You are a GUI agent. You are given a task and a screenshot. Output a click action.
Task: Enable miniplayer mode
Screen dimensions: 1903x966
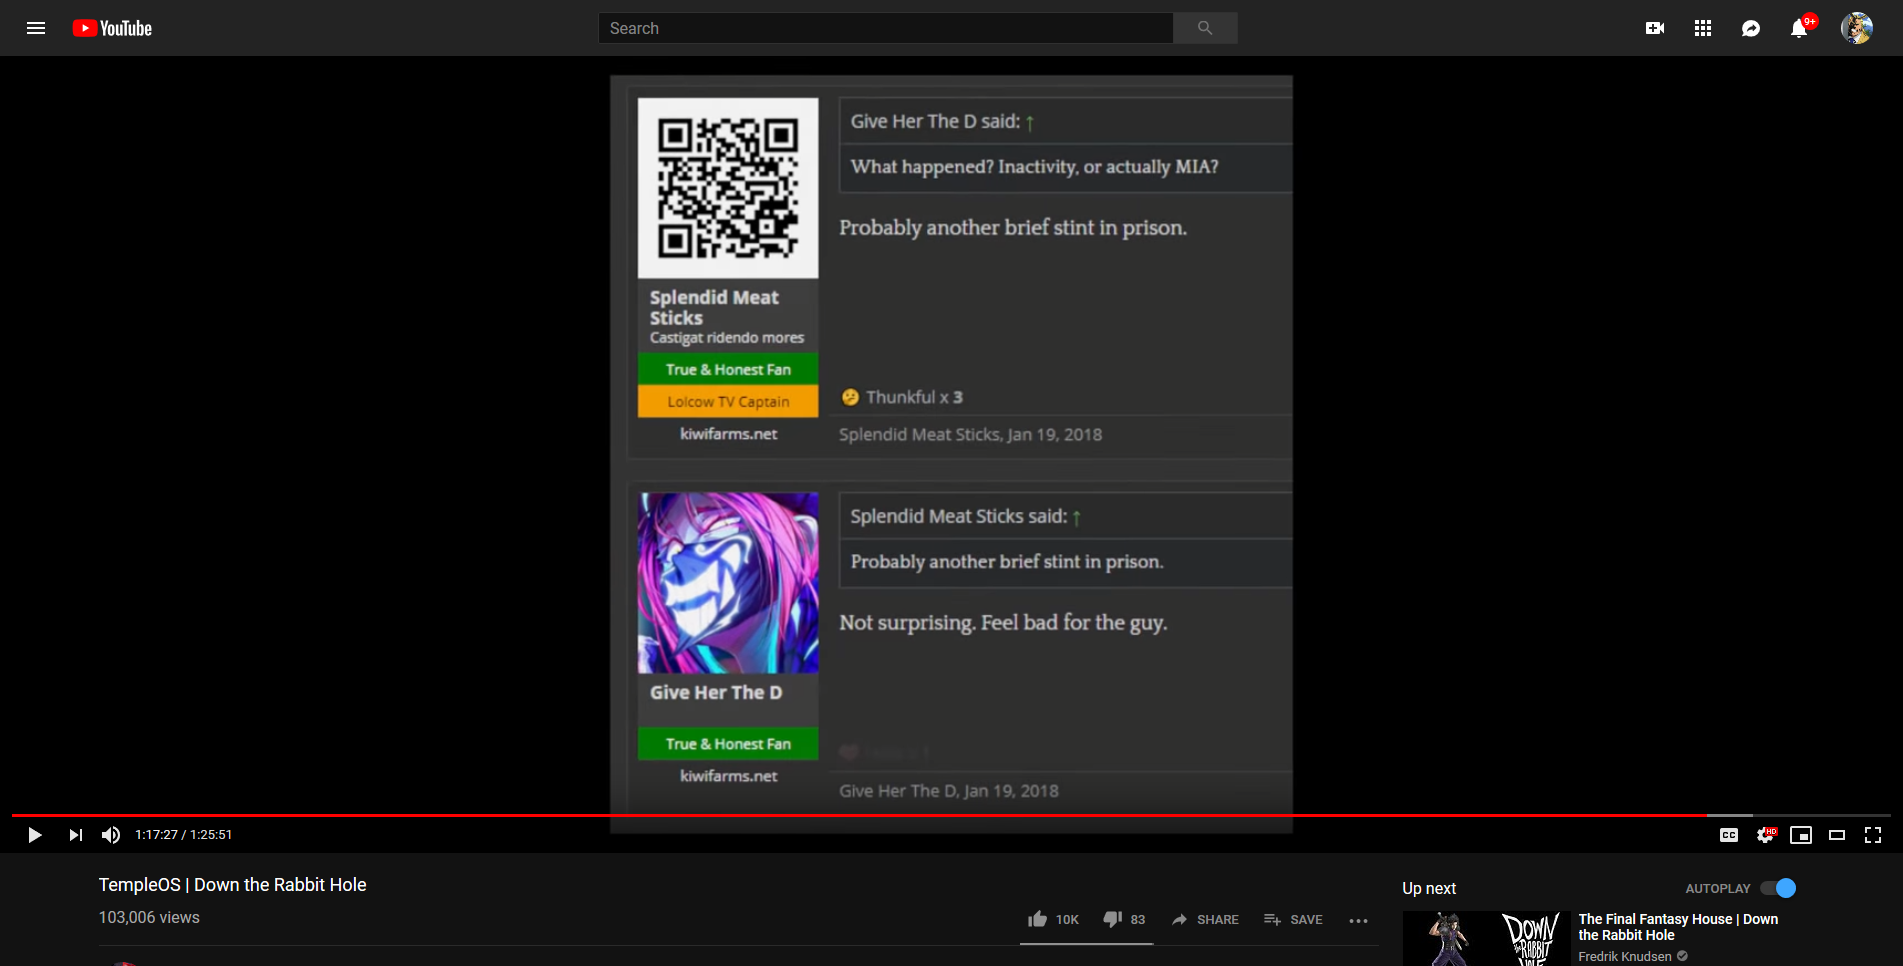[x=1801, y=835]
